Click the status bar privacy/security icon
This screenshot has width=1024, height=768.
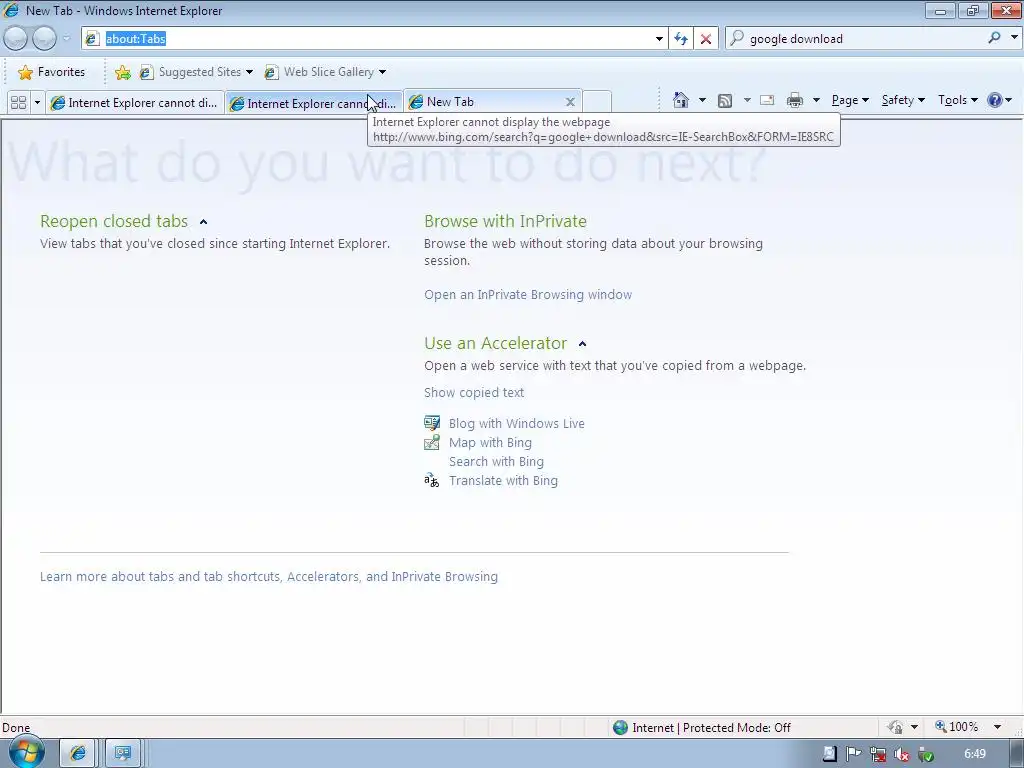coord(895,727)
